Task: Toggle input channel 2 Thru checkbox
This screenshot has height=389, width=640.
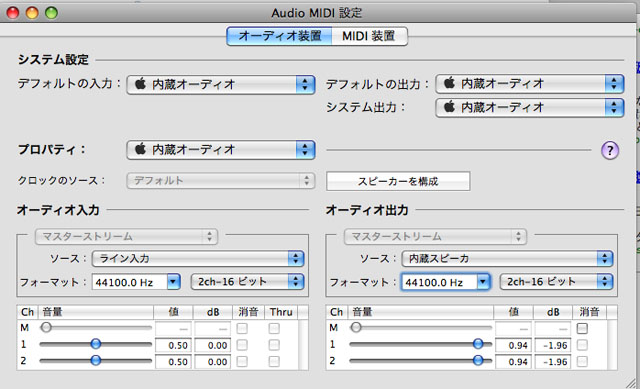Action: point(274,361)
